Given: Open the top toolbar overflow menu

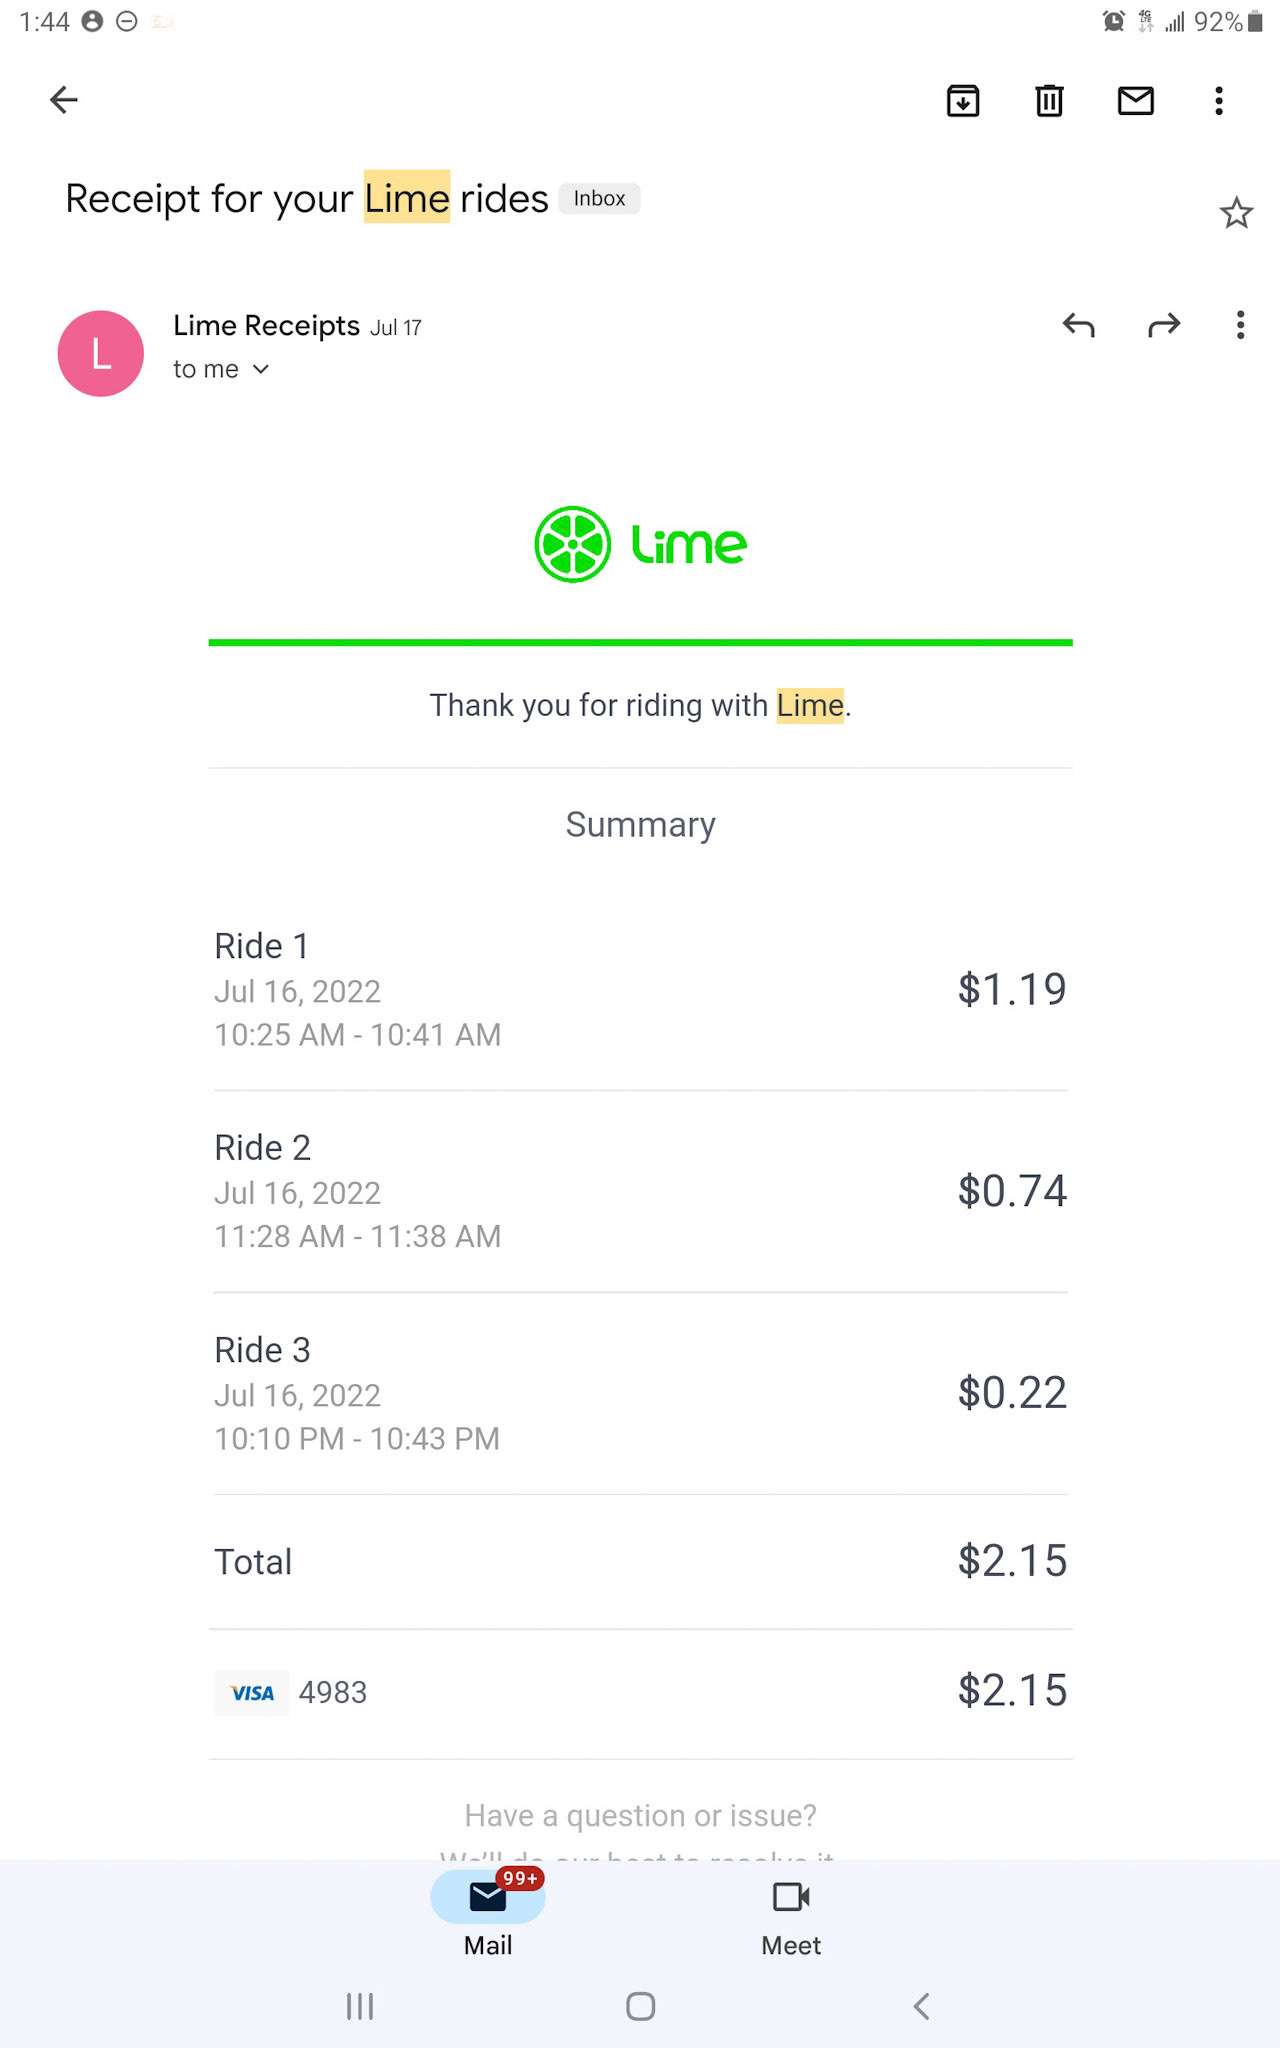Looking at the screenshot, I should click(1219, 101).
